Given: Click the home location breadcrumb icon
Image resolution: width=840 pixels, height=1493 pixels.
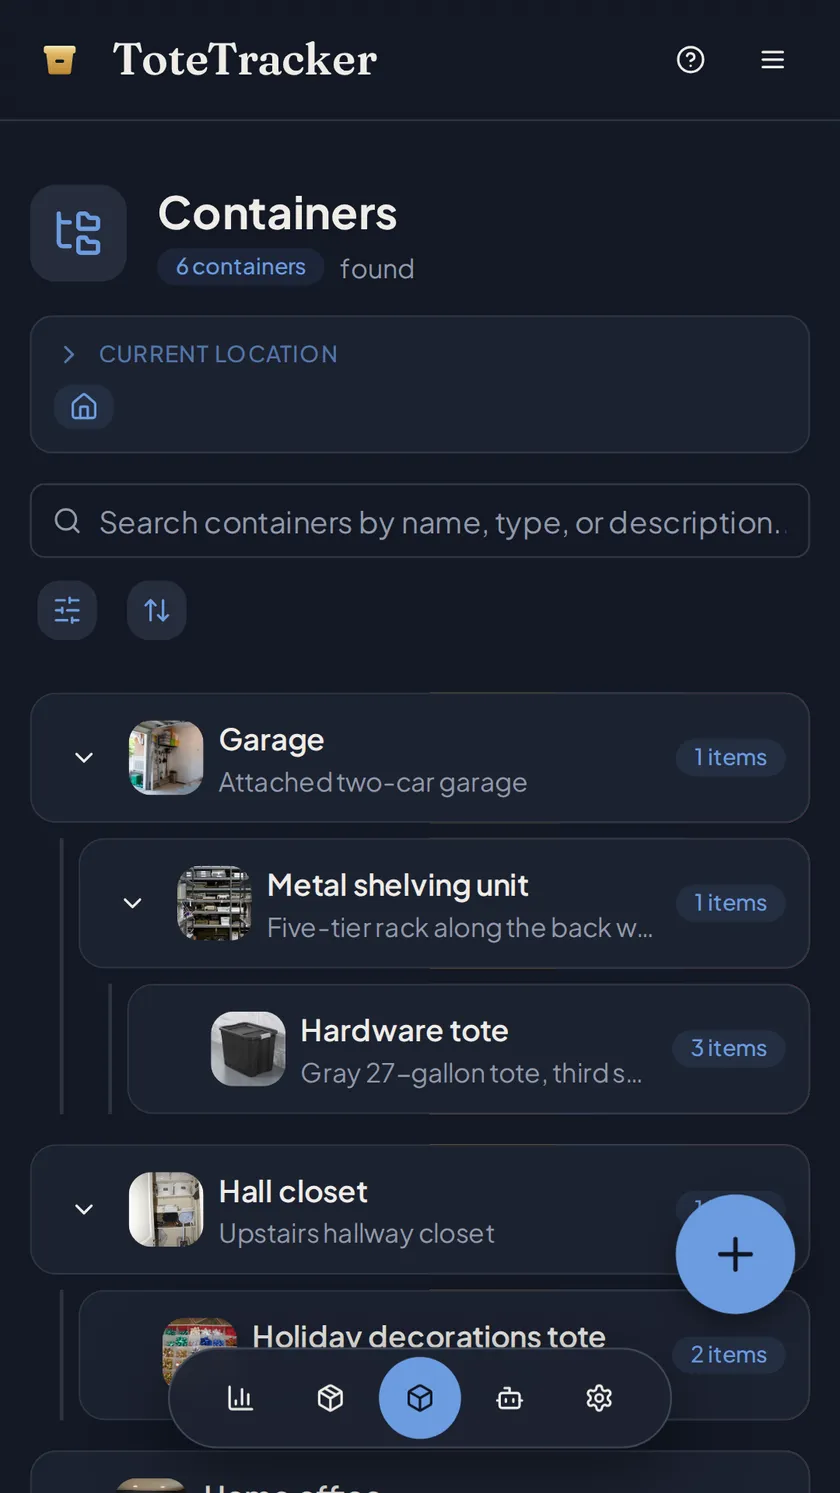Looking at the screenshot, I should pos(84,407).
